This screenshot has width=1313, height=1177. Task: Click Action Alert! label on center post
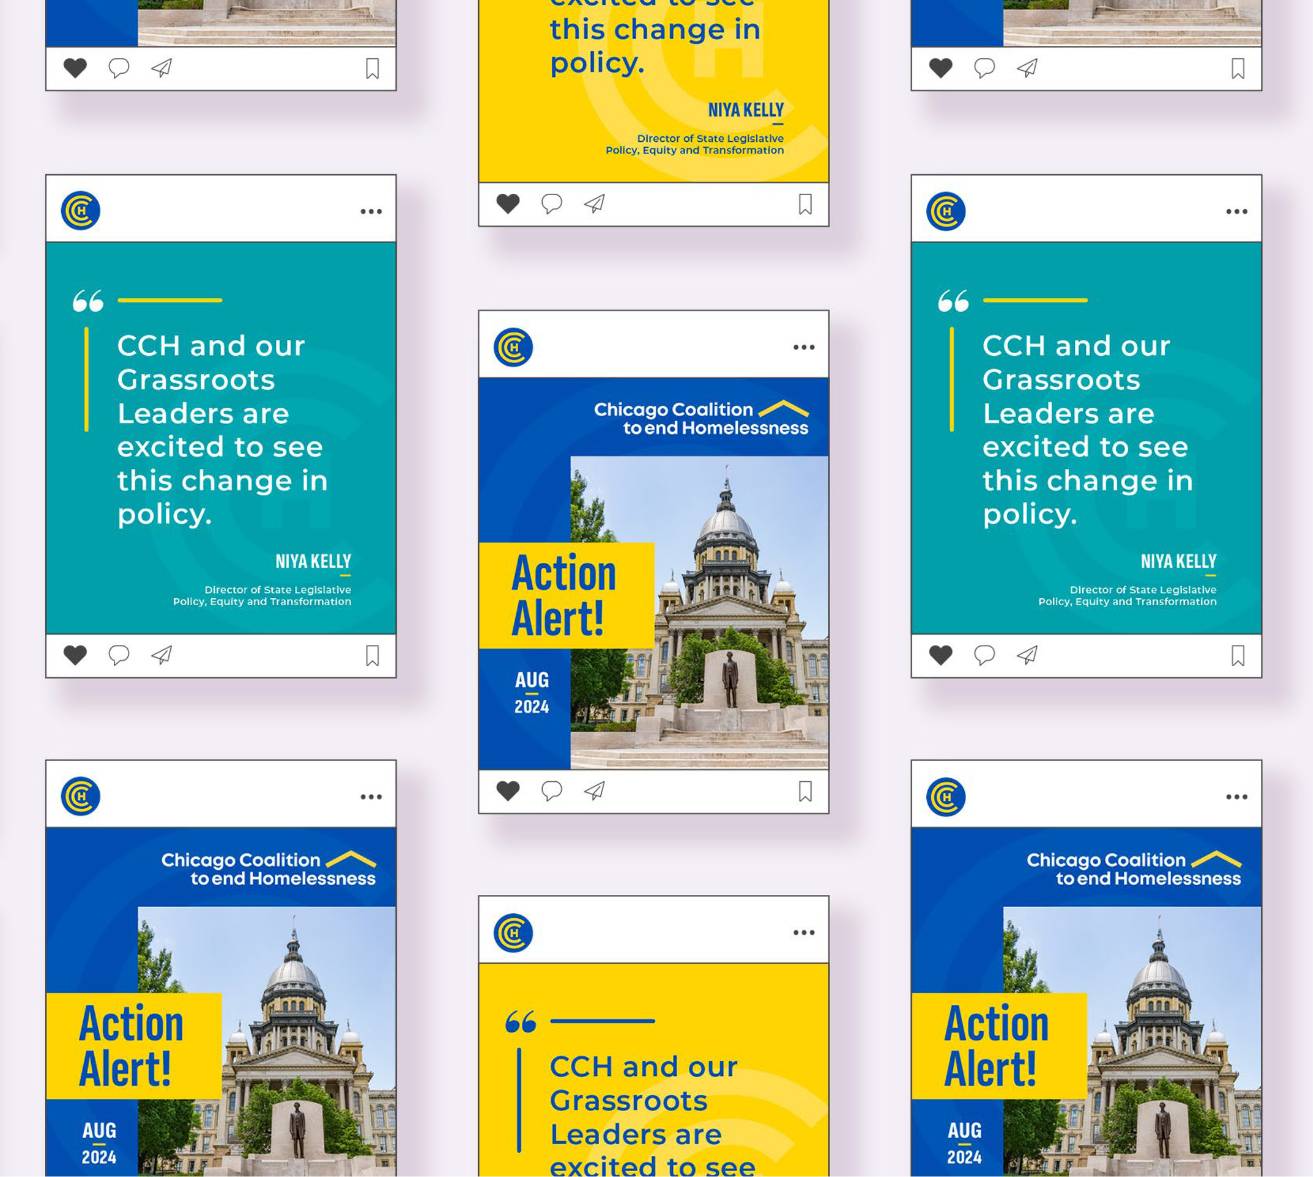pos(565,596)
